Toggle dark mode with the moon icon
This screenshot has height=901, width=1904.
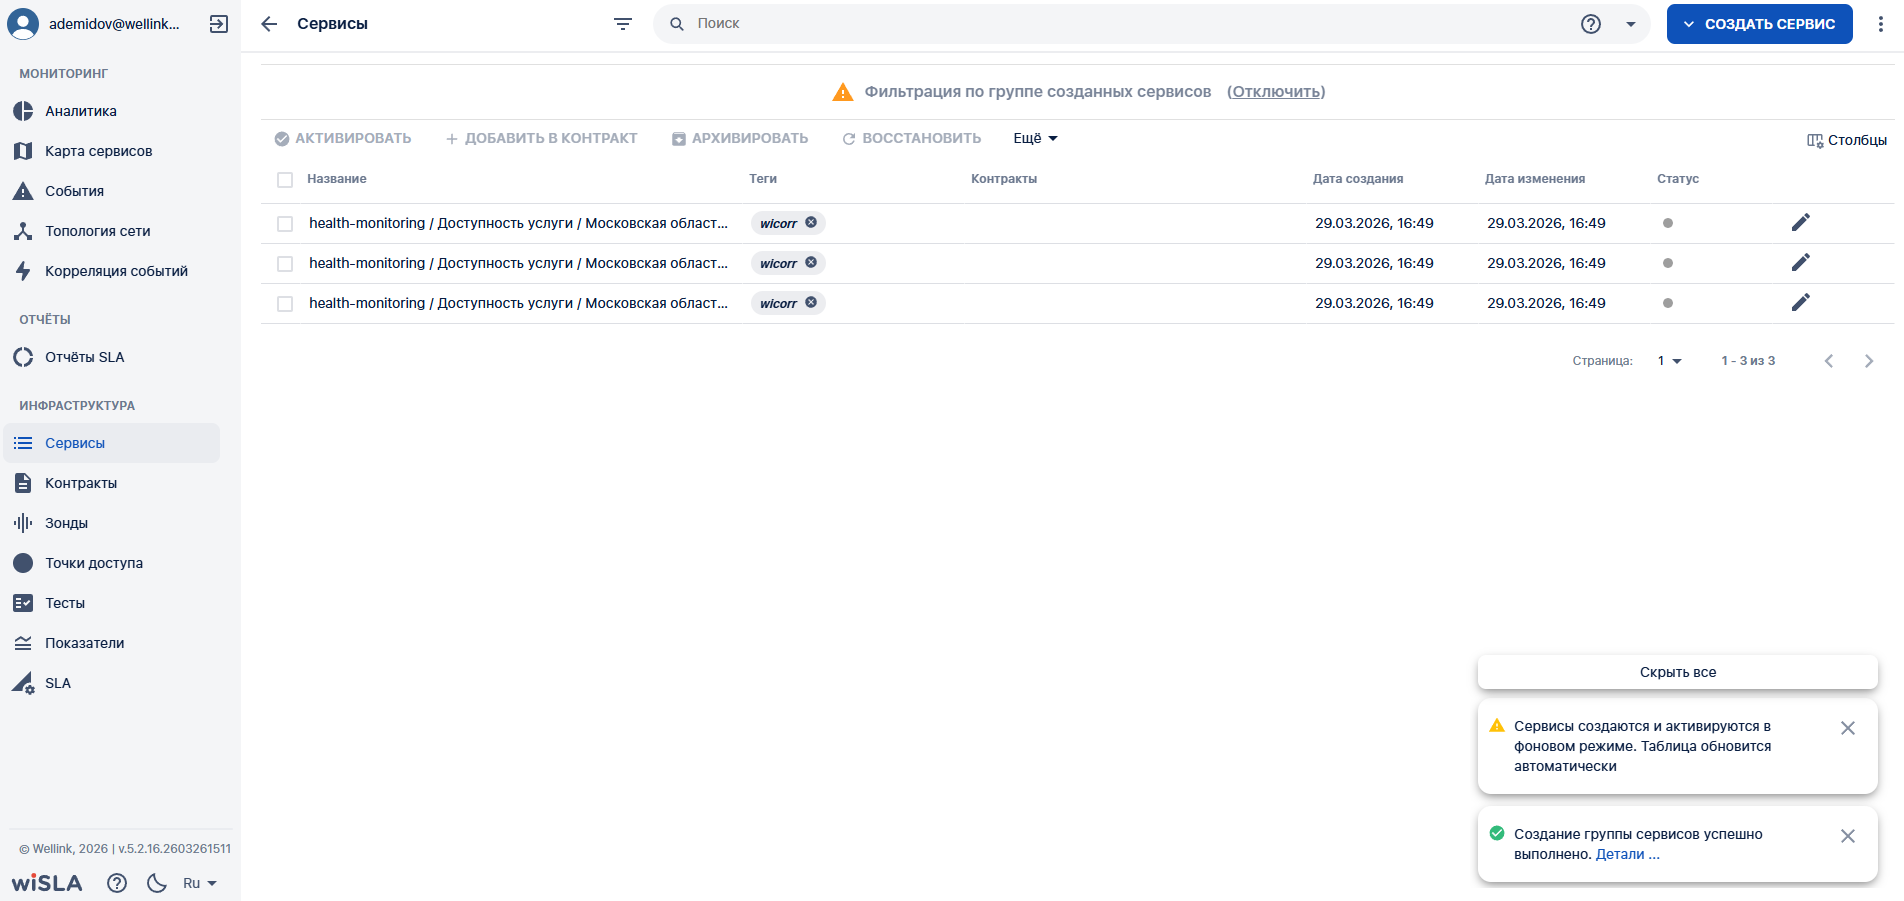pyautogui.click(x=157, y=883)
